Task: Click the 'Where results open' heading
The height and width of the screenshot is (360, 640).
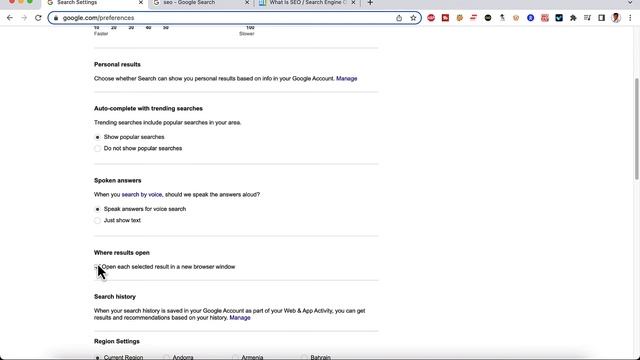Action: (x=122, y=253)
